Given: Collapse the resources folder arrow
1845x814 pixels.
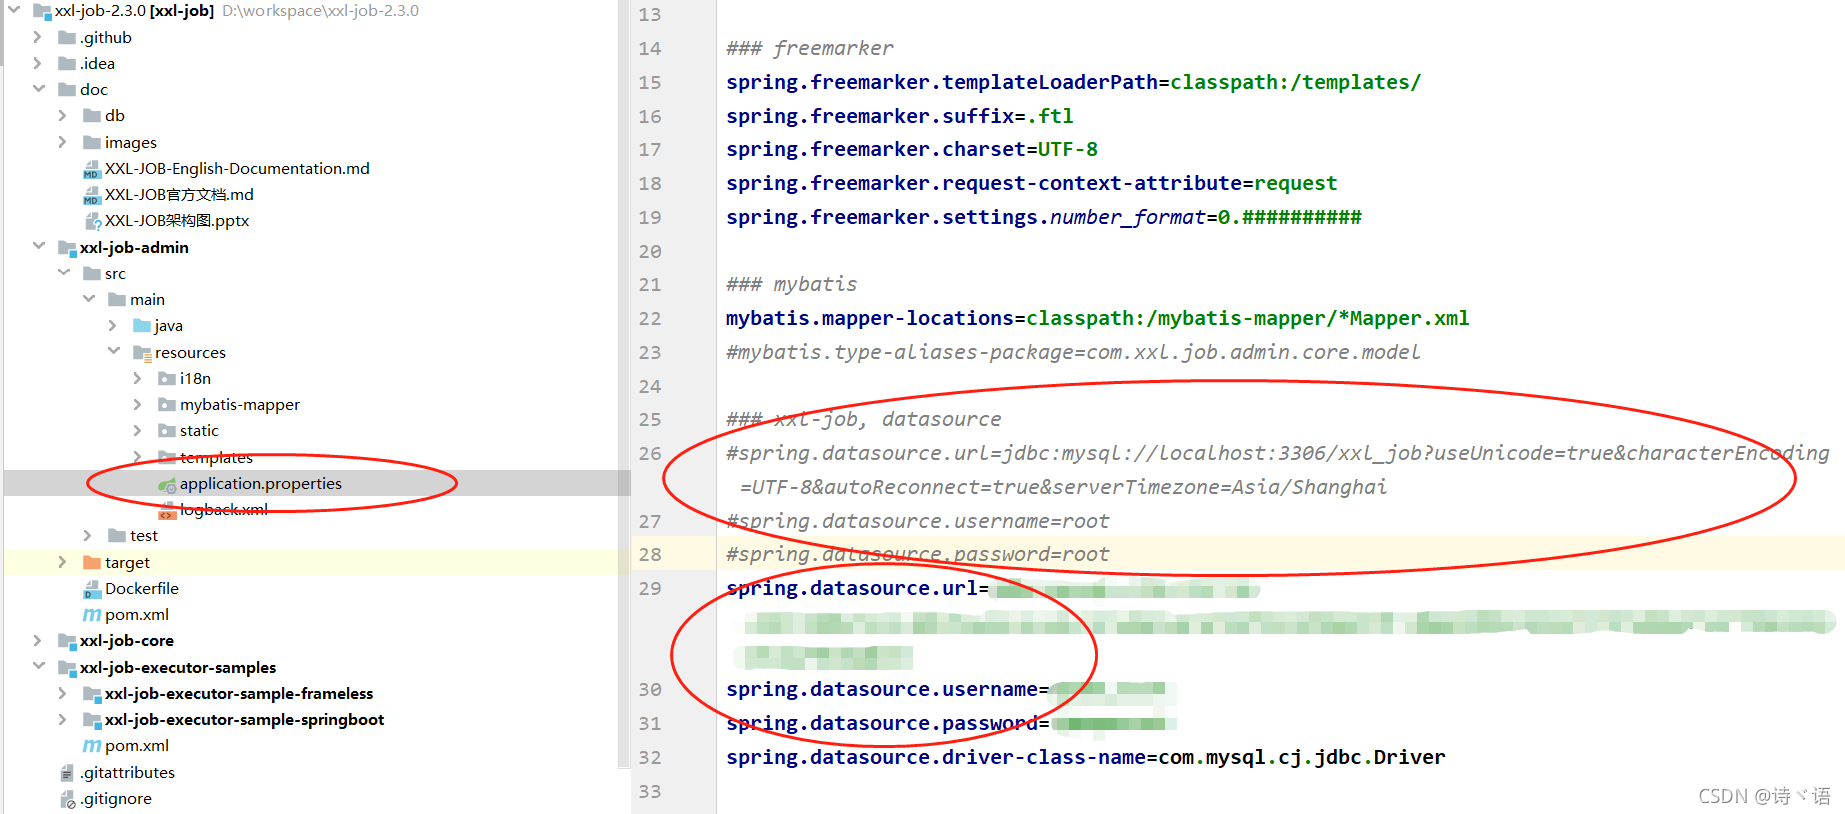Looking at the screenshot, I should click(x=113, y=351).
